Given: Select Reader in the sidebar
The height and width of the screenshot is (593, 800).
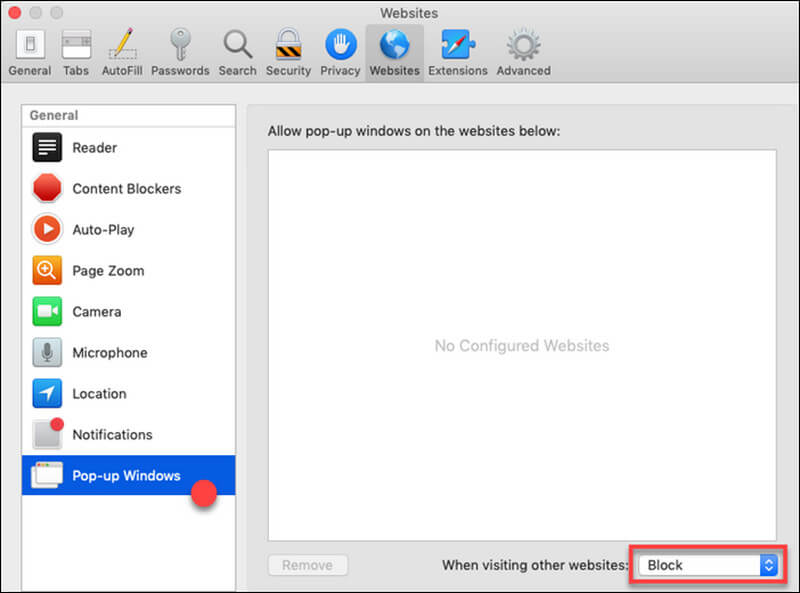Looking at the screenshot, I should pos(94,148).
